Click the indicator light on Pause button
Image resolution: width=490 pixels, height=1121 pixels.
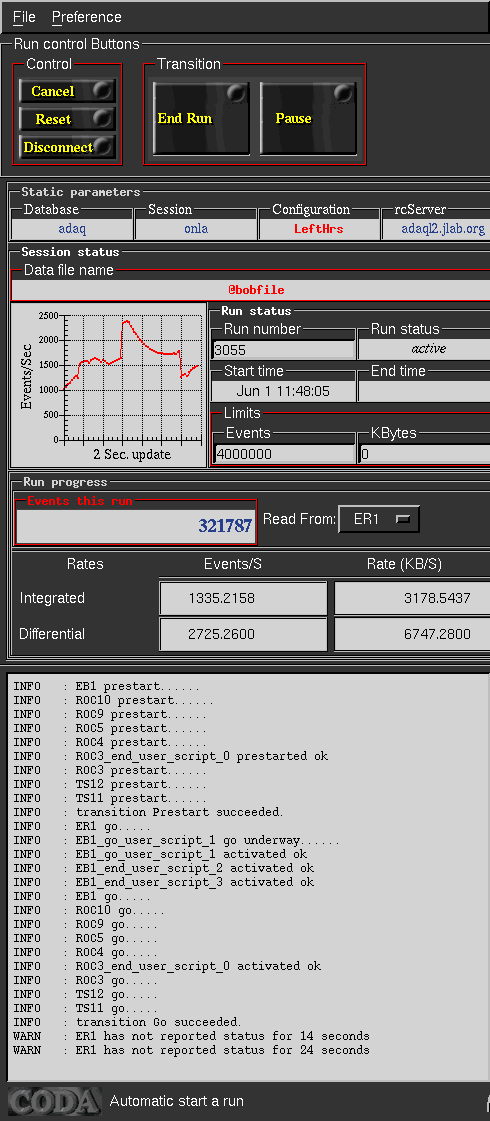point(344,94)
